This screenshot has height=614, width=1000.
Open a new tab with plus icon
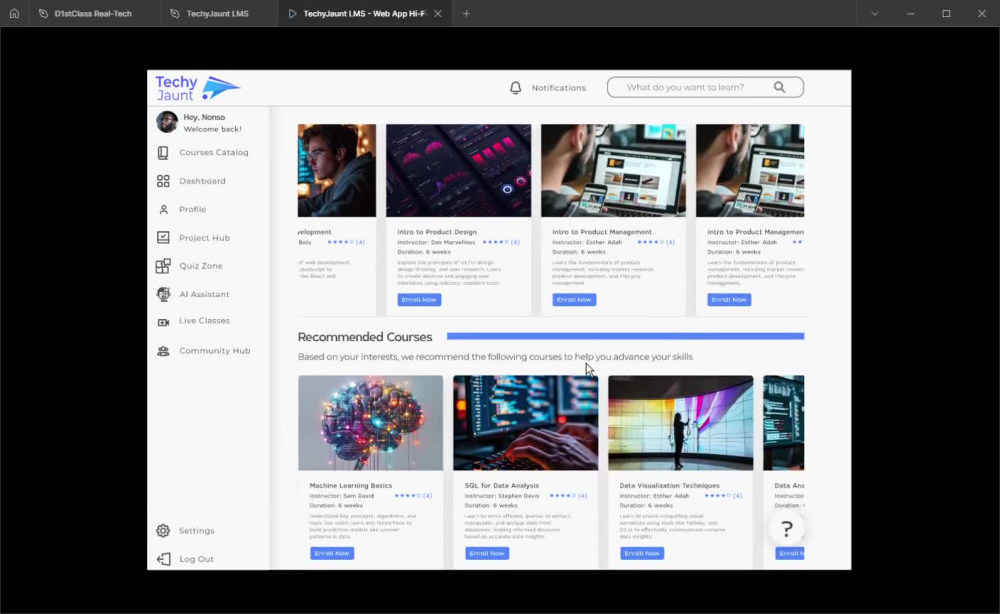click(466, 13)
